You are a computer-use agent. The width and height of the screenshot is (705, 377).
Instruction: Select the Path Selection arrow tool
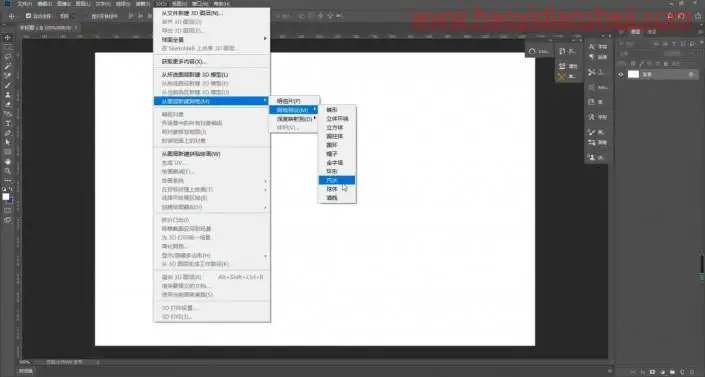pos(8,142)
